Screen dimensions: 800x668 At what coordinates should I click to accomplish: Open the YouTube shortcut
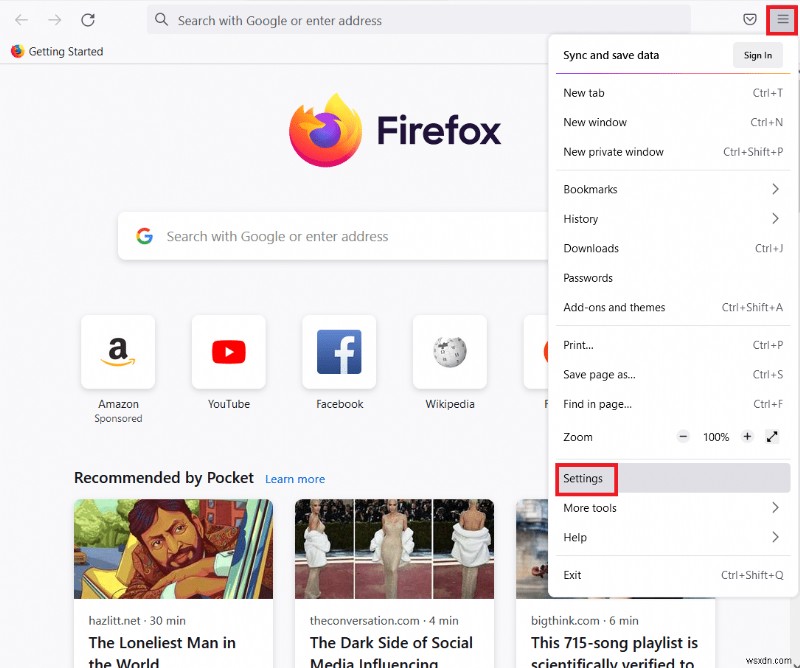tap(228, 352)
